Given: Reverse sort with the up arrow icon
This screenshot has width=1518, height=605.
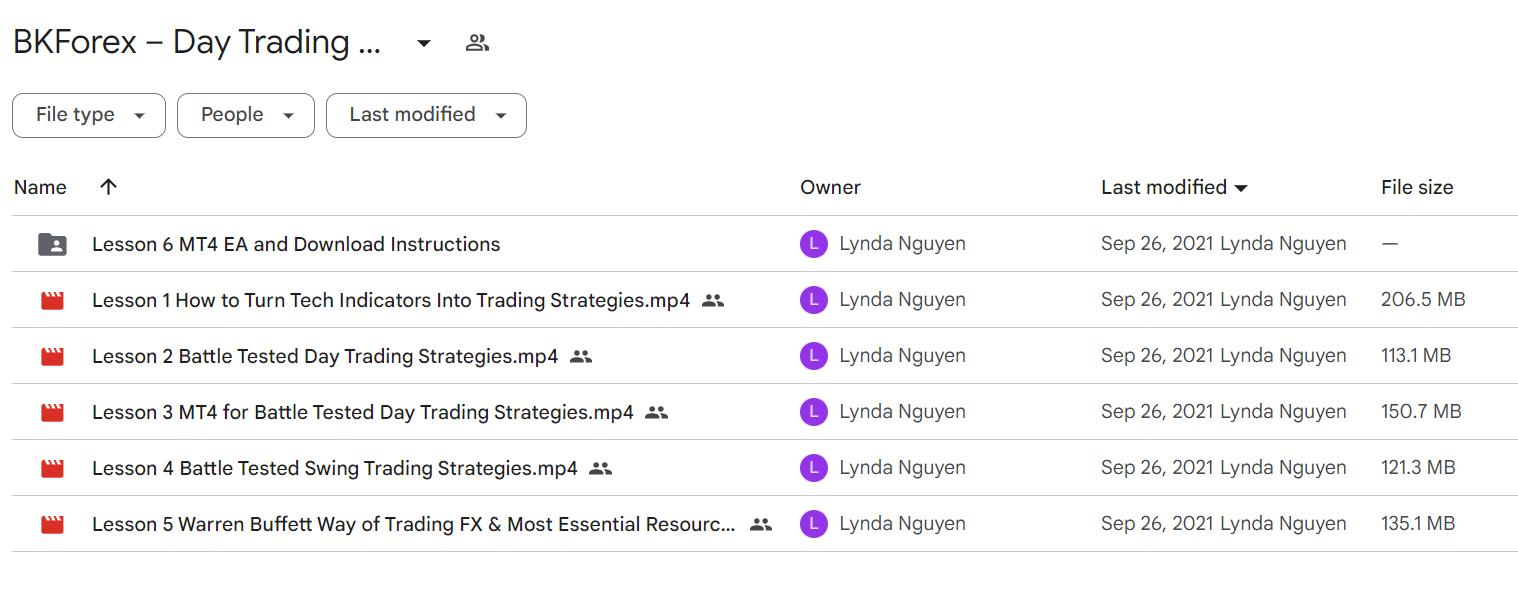Looking at the screenshot, I should [109, 187].
